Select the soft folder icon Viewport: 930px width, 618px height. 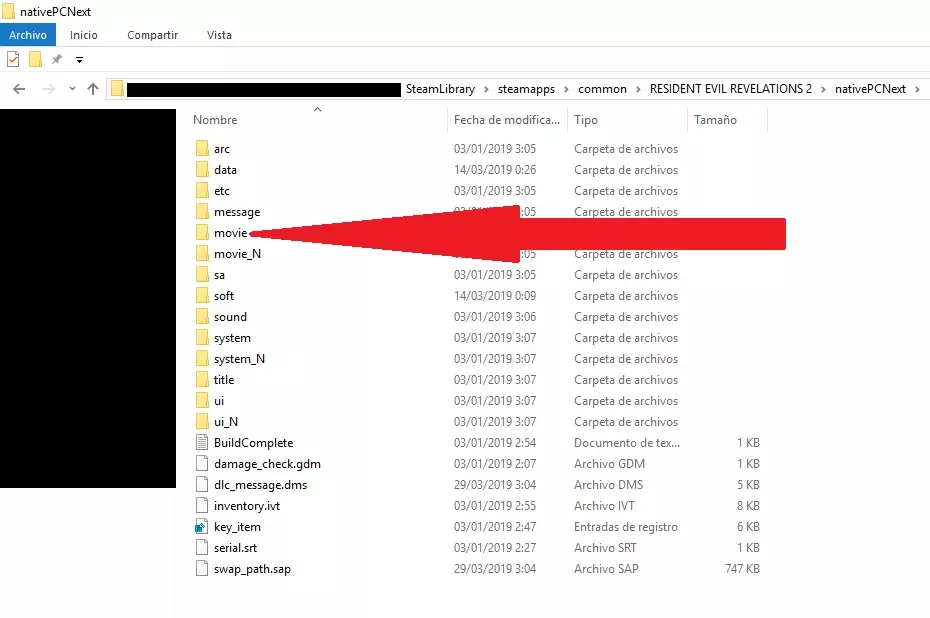pos(202,295)
